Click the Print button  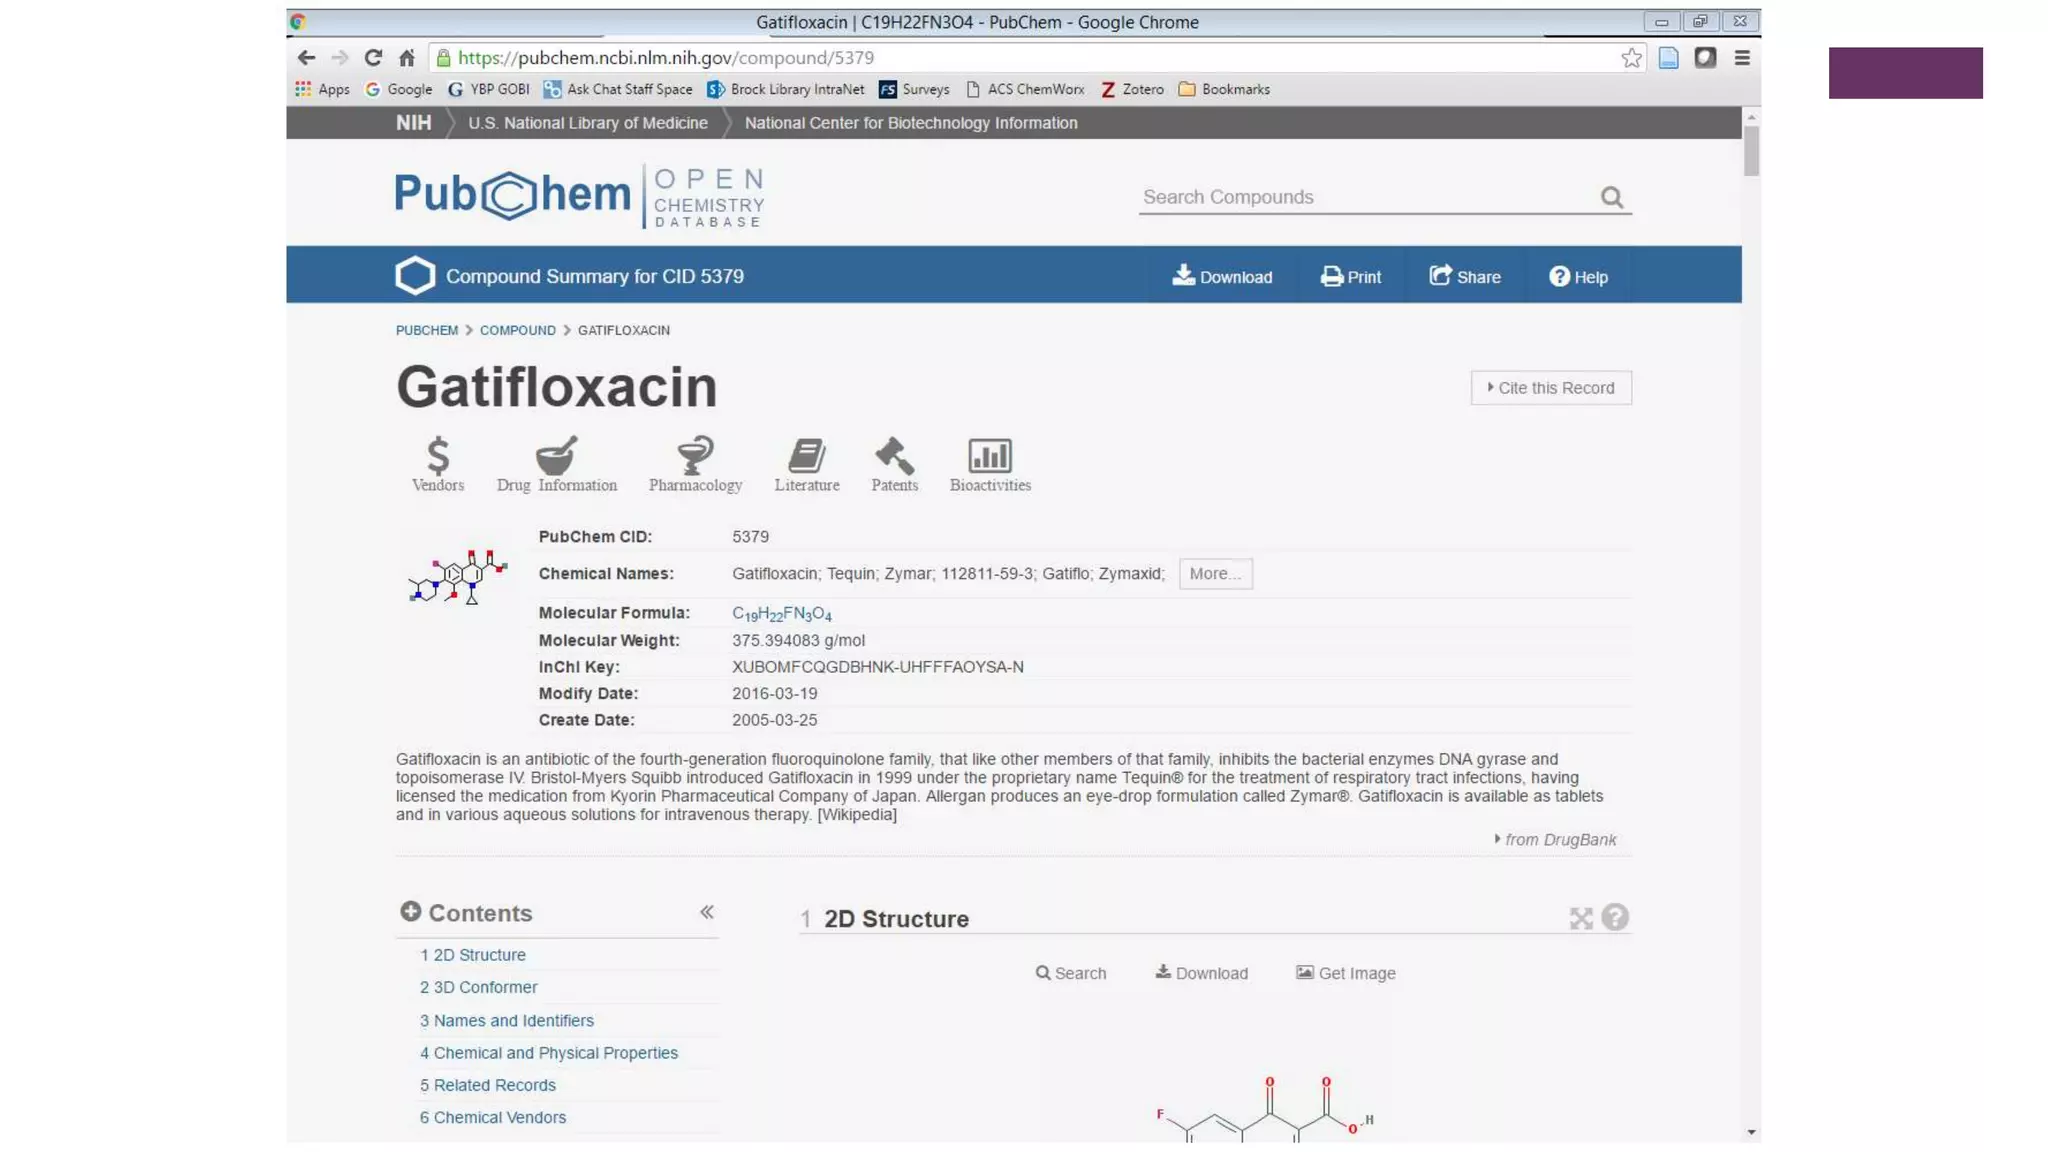[1350, 277]
